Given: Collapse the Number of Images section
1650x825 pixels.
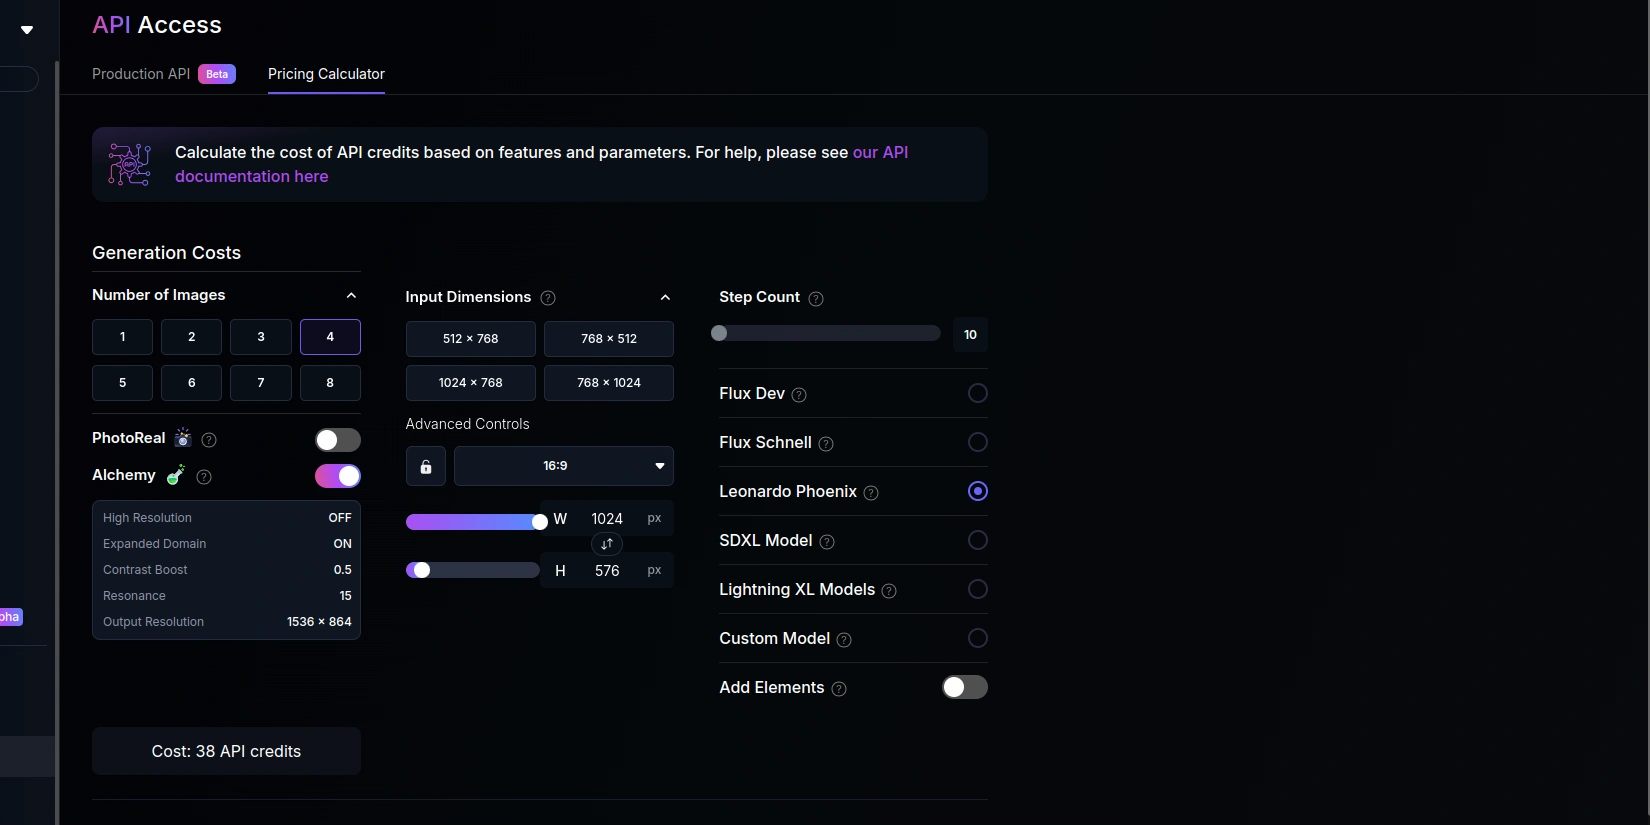Looking at the screenshot, I should point(351,296).
